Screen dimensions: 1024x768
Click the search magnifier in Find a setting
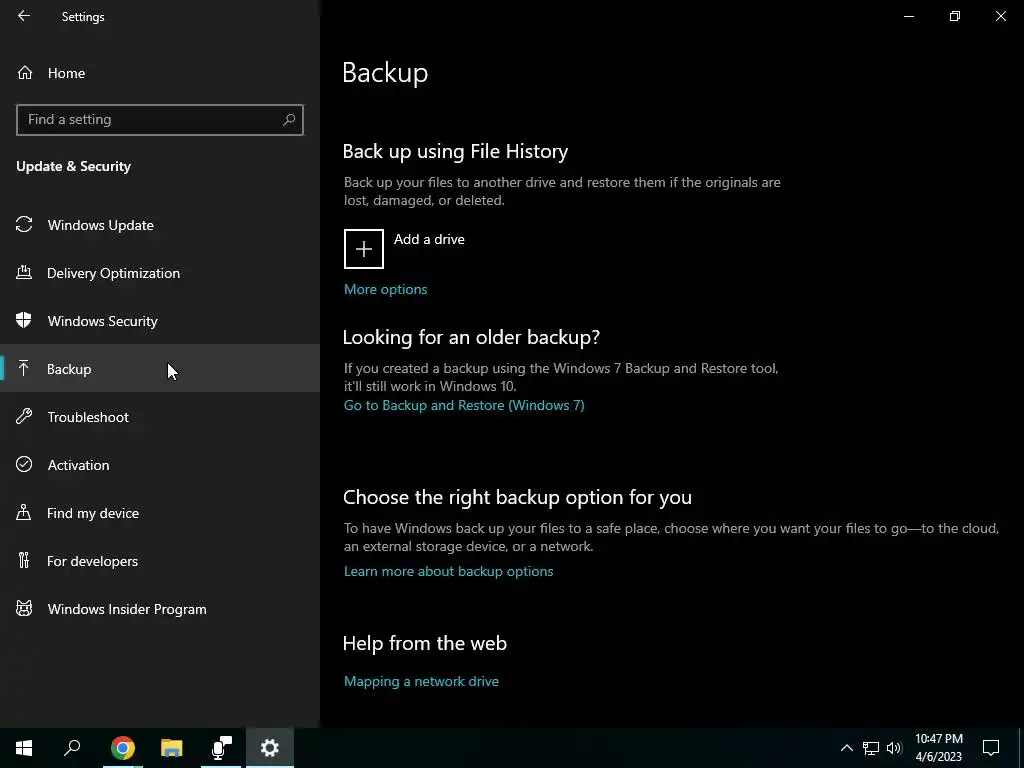[x=289, y=120]
